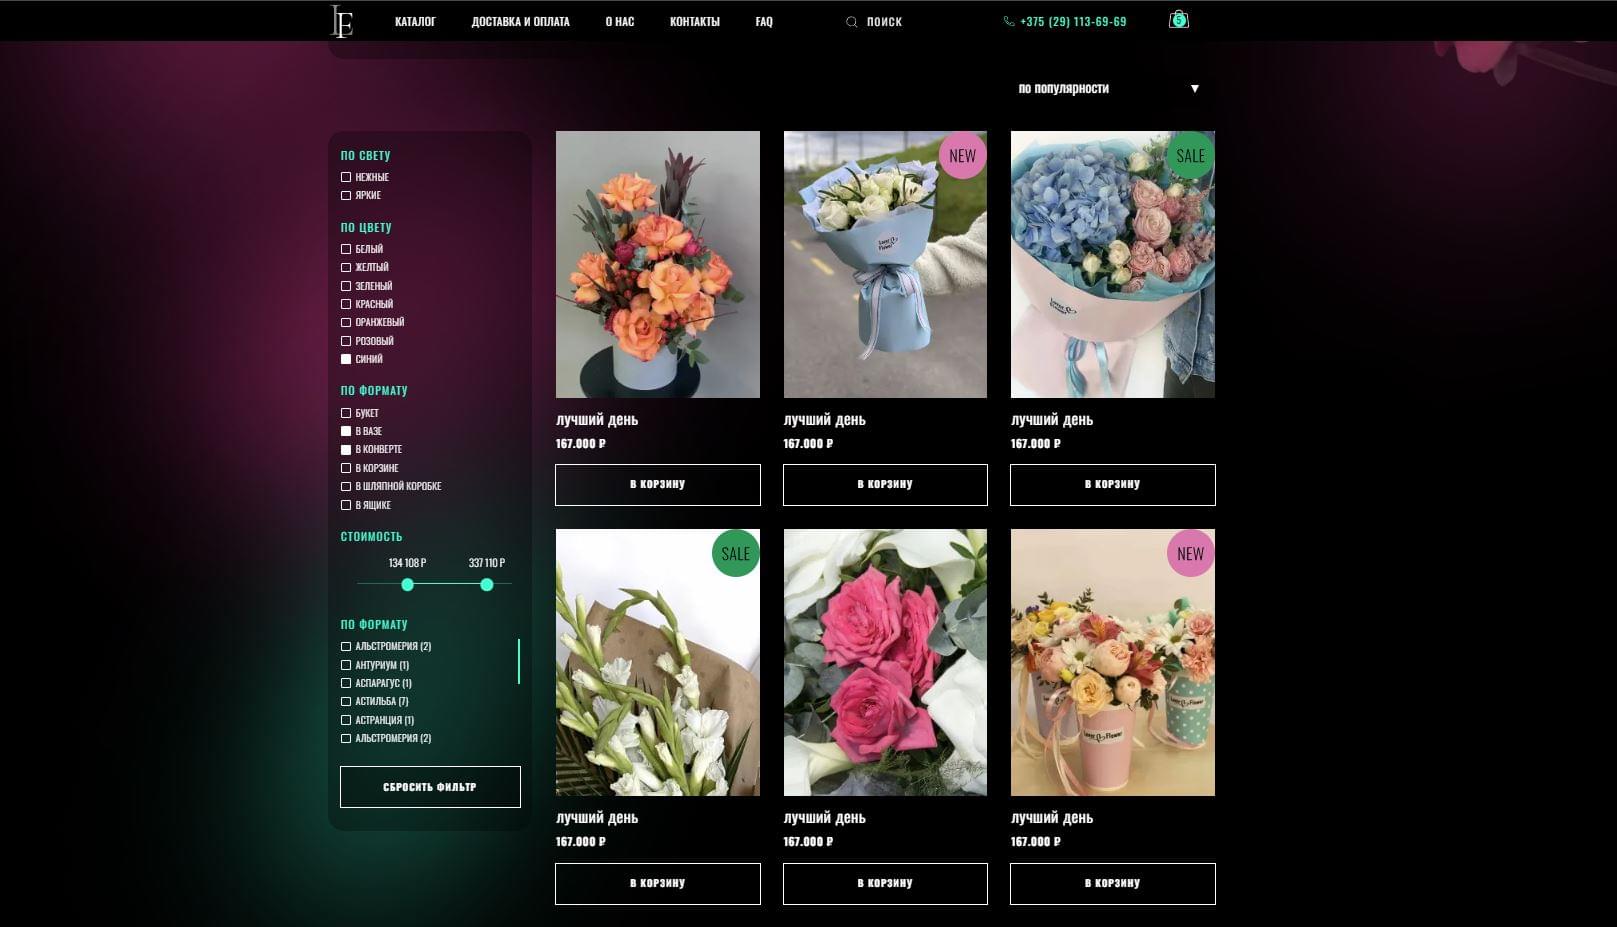1617x927 pixels.
Task: Check the АНТУРИУМ (1) filter
Action: pyautogui.click(x=346, y=665)
